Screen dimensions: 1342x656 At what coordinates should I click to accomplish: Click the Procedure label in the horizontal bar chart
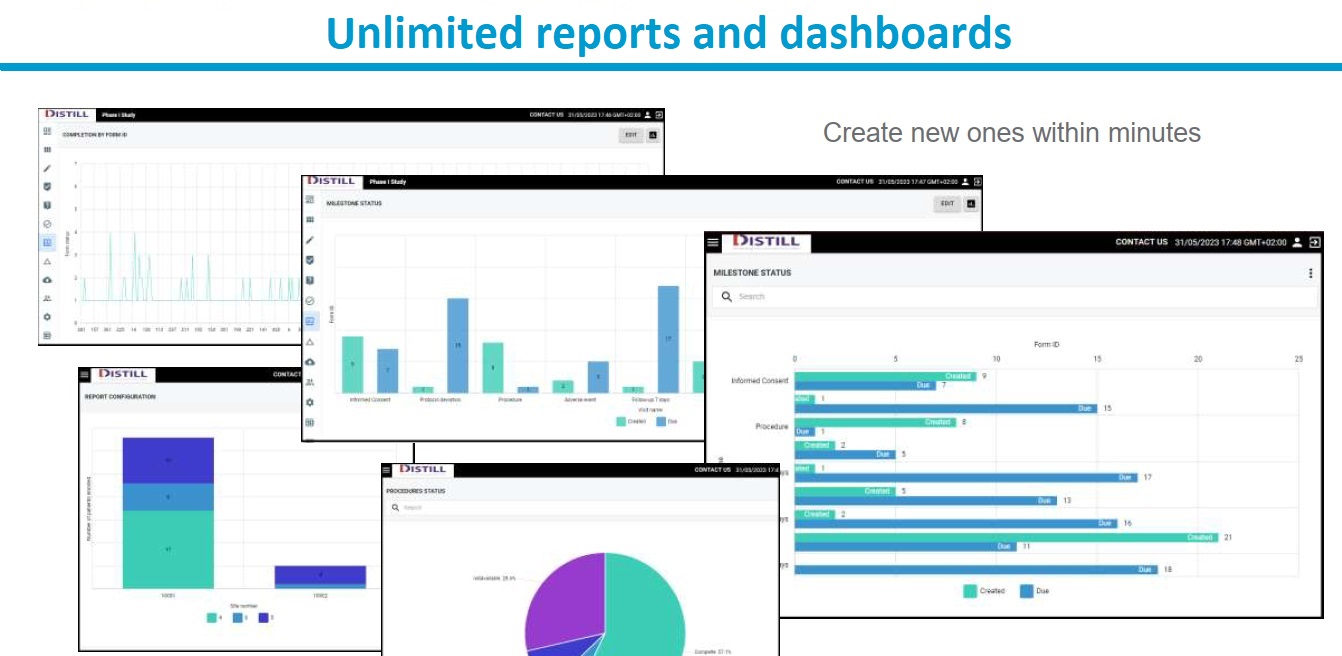772,427
